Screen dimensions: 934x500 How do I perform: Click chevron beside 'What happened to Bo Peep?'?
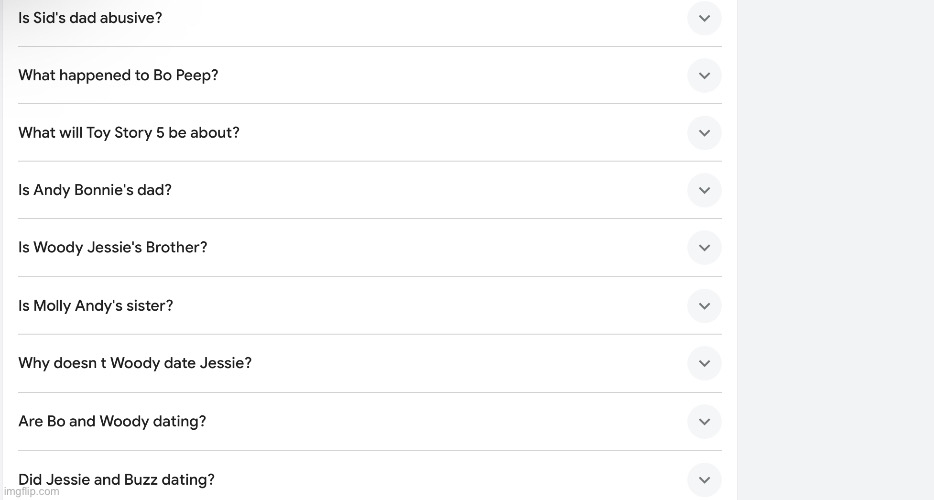point(704,76)
